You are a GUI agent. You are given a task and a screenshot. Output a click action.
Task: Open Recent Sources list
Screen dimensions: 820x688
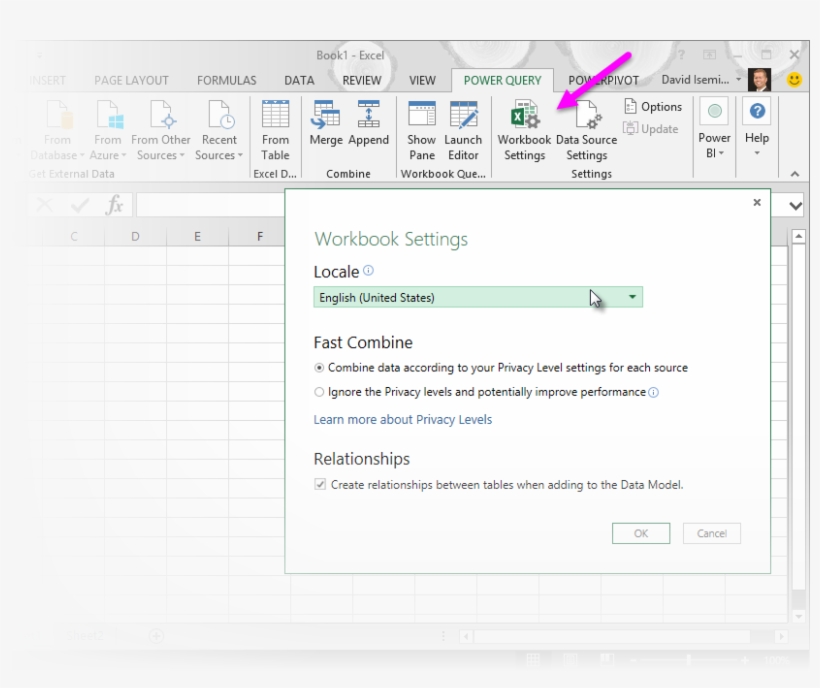(219, 131)
